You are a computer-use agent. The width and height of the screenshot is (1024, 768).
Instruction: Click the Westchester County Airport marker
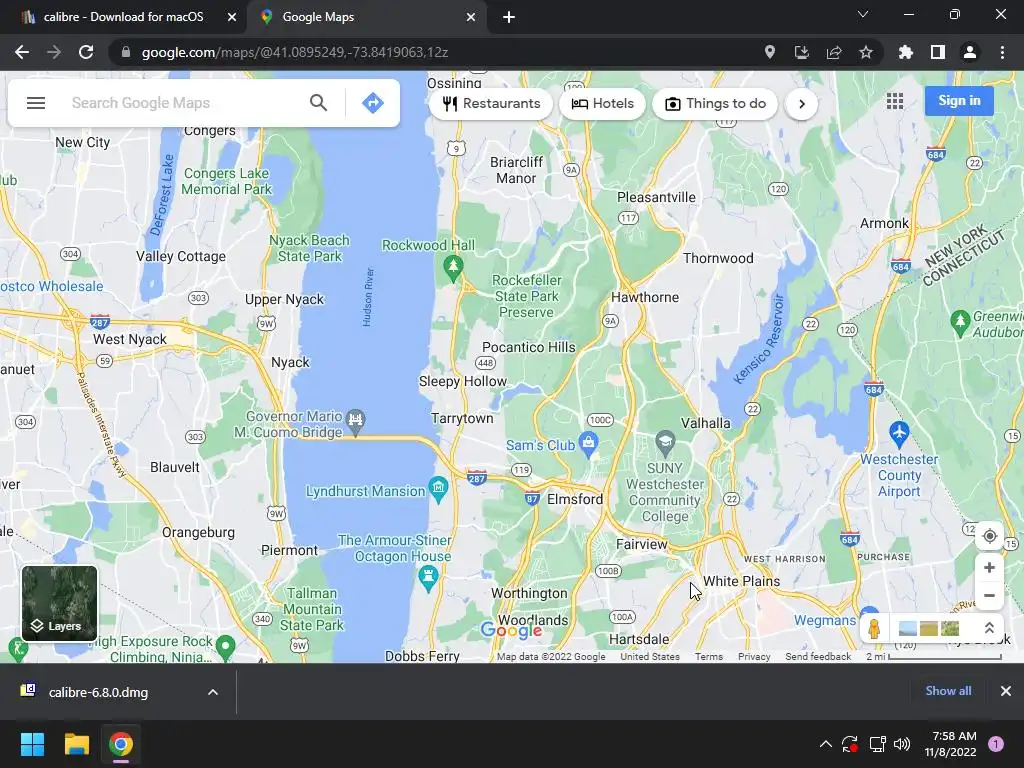(x=899, y=434)
